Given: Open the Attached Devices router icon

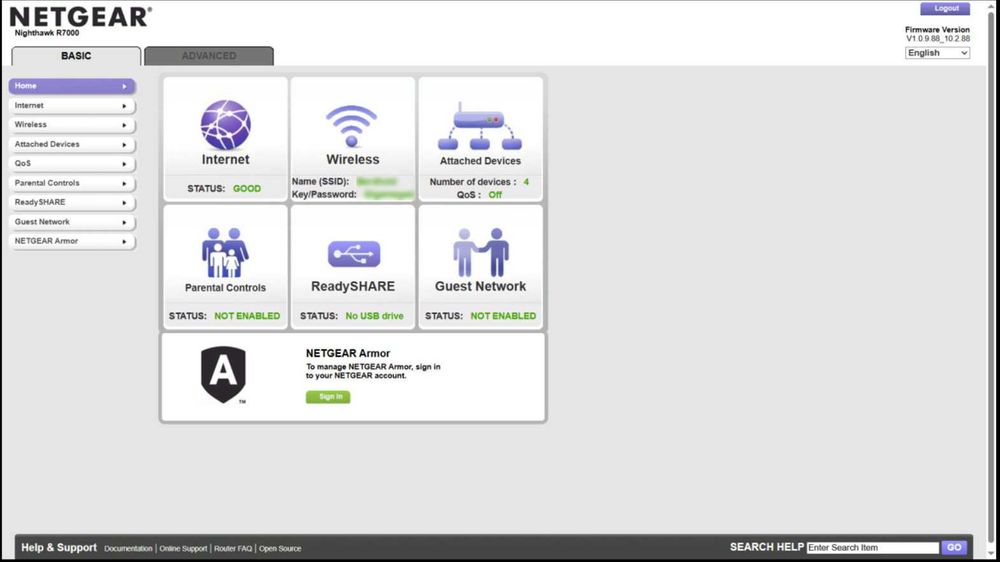Looking at the screenshot, I should coord(480,126).
